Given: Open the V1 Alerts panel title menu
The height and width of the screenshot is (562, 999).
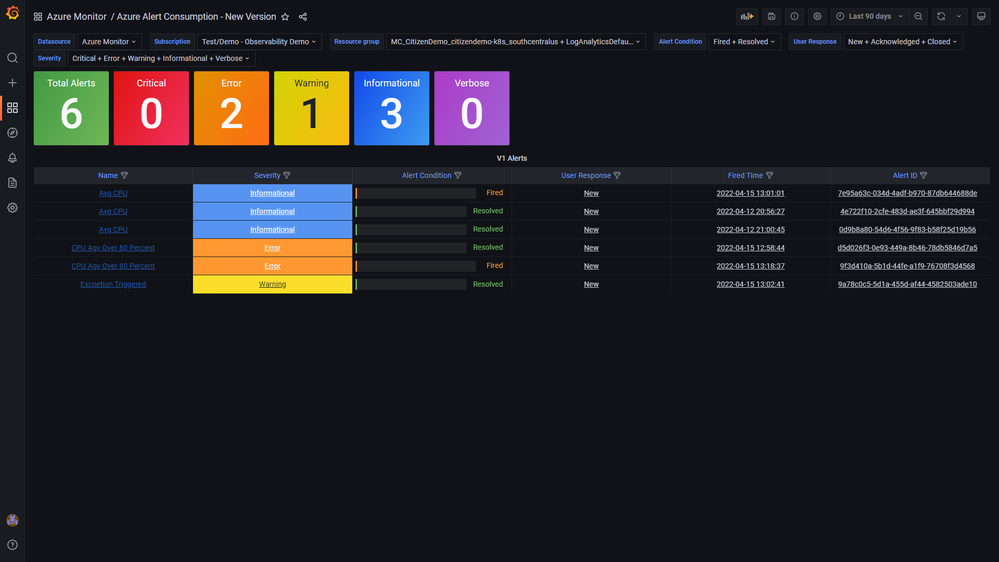Looking at the screenshot, I should click(512, 158).
